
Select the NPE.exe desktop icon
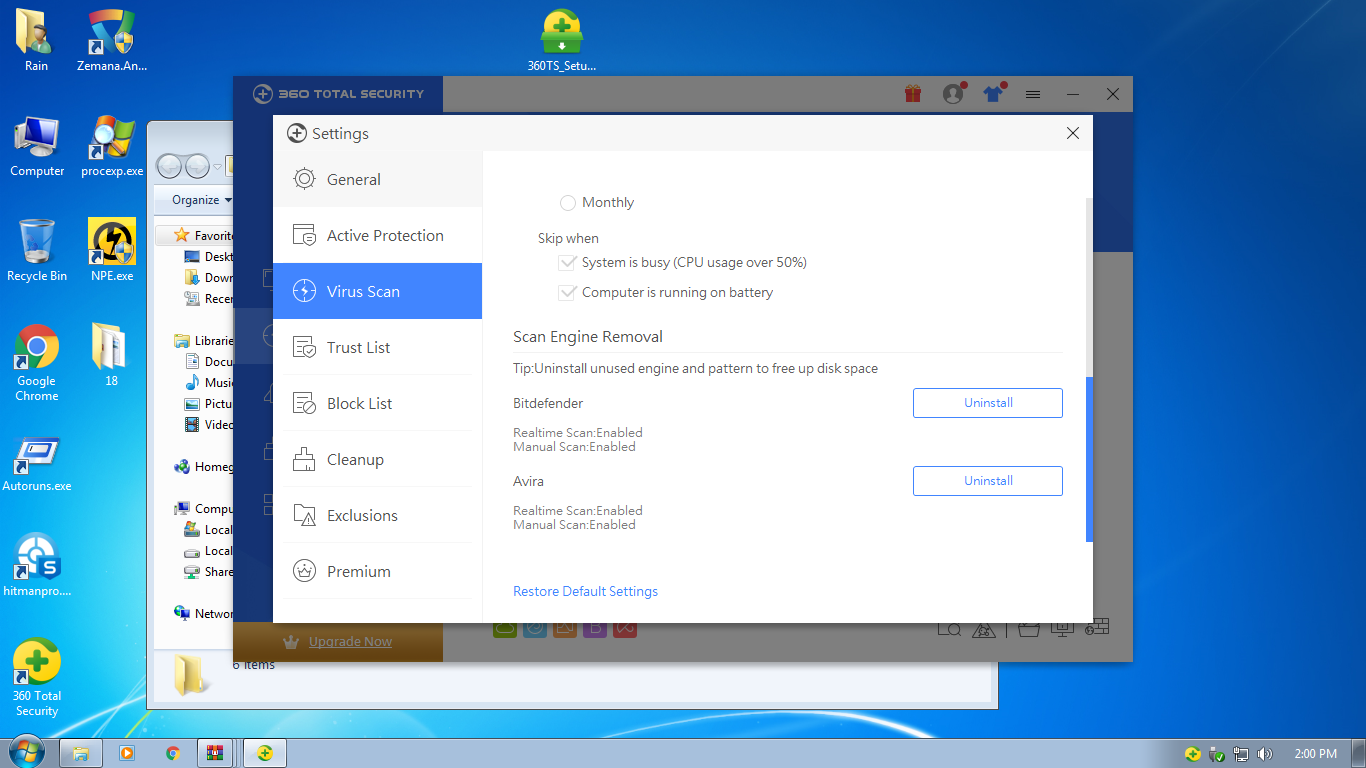(112, 251)
